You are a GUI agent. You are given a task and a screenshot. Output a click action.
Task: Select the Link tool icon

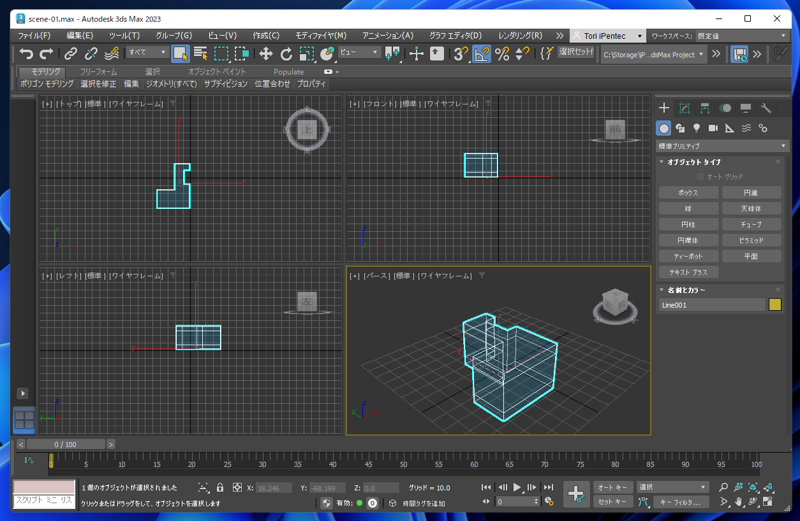[x=70, y=53]
